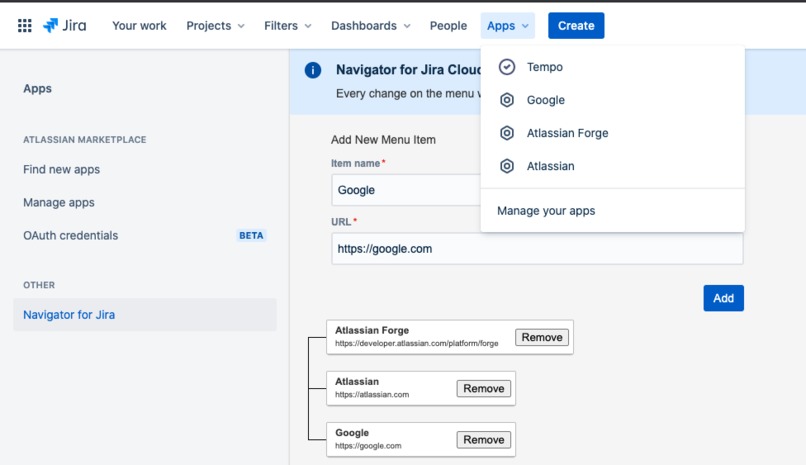Select Google from Apps menu
This screenshot has height=465, width=806.
point(612,100)
